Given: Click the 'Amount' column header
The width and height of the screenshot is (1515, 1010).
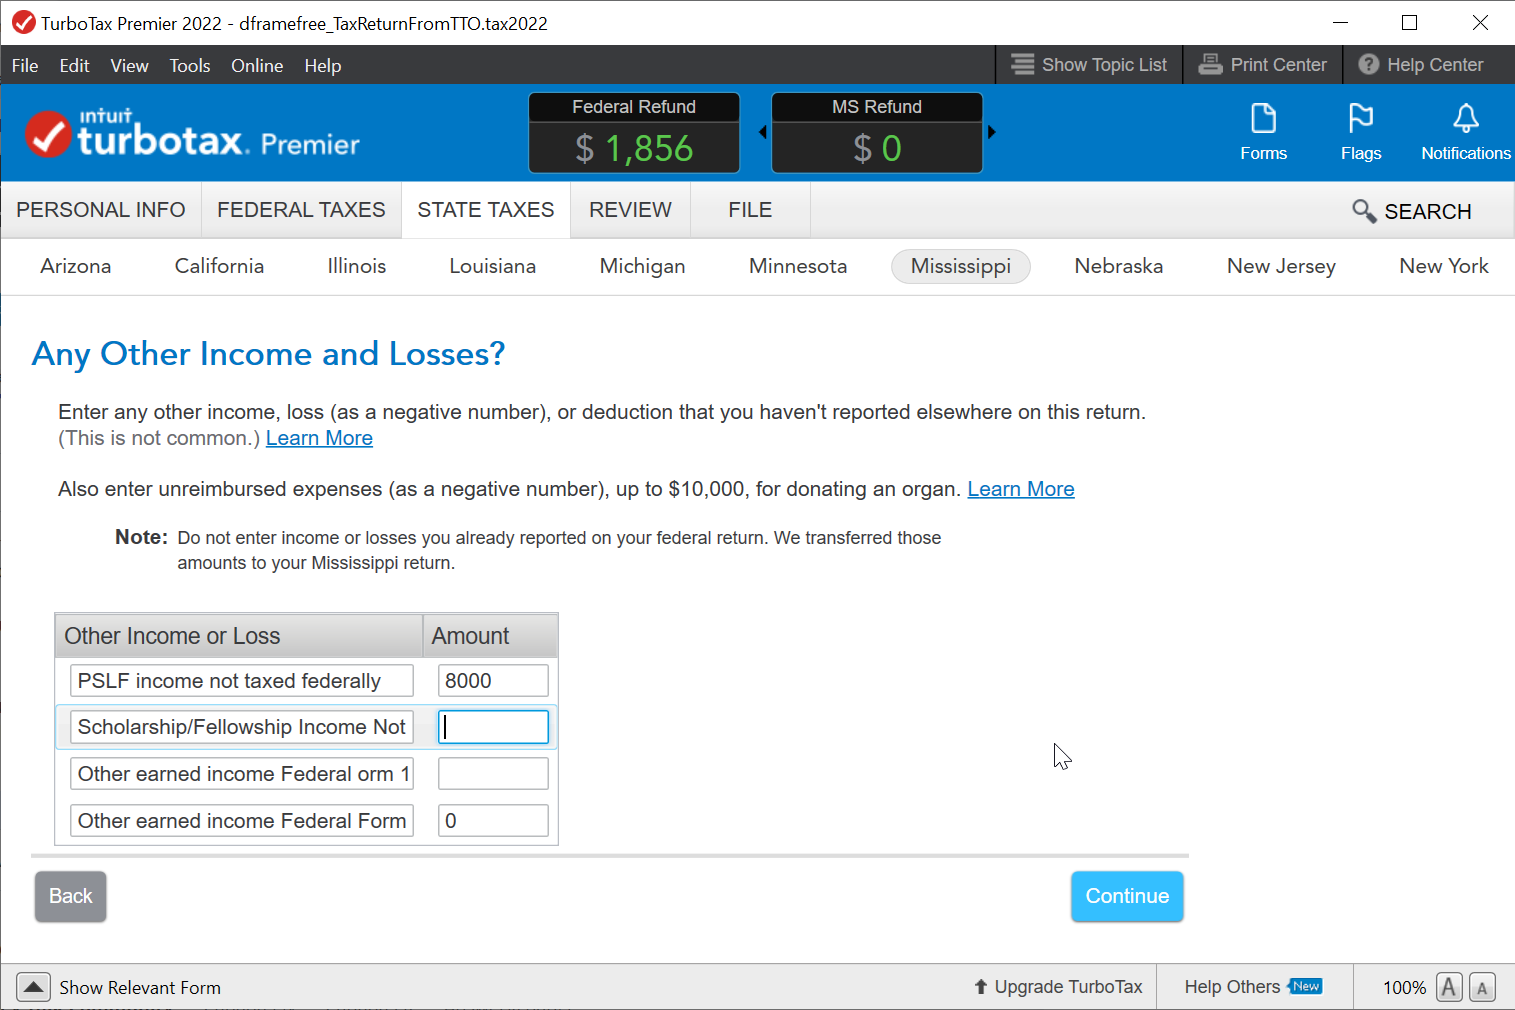Looking at the screenshot, I should 490,636.
